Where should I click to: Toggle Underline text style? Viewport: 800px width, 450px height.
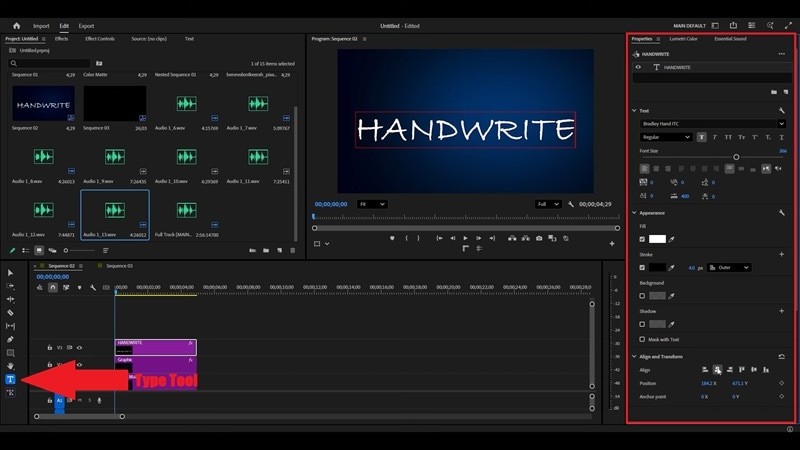(x=781, y=137)
